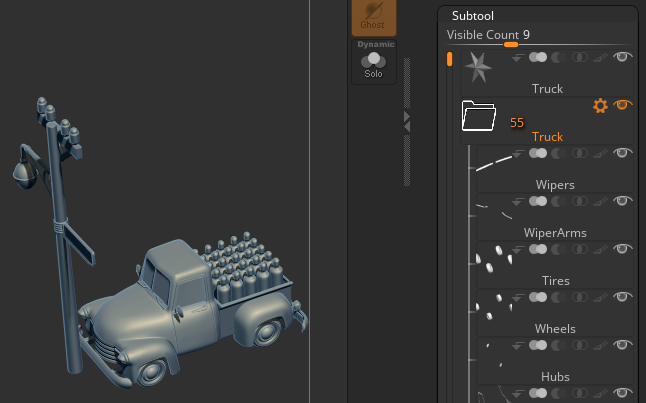Click the arrow icon on Wipers row

click(x=518, y=154)
